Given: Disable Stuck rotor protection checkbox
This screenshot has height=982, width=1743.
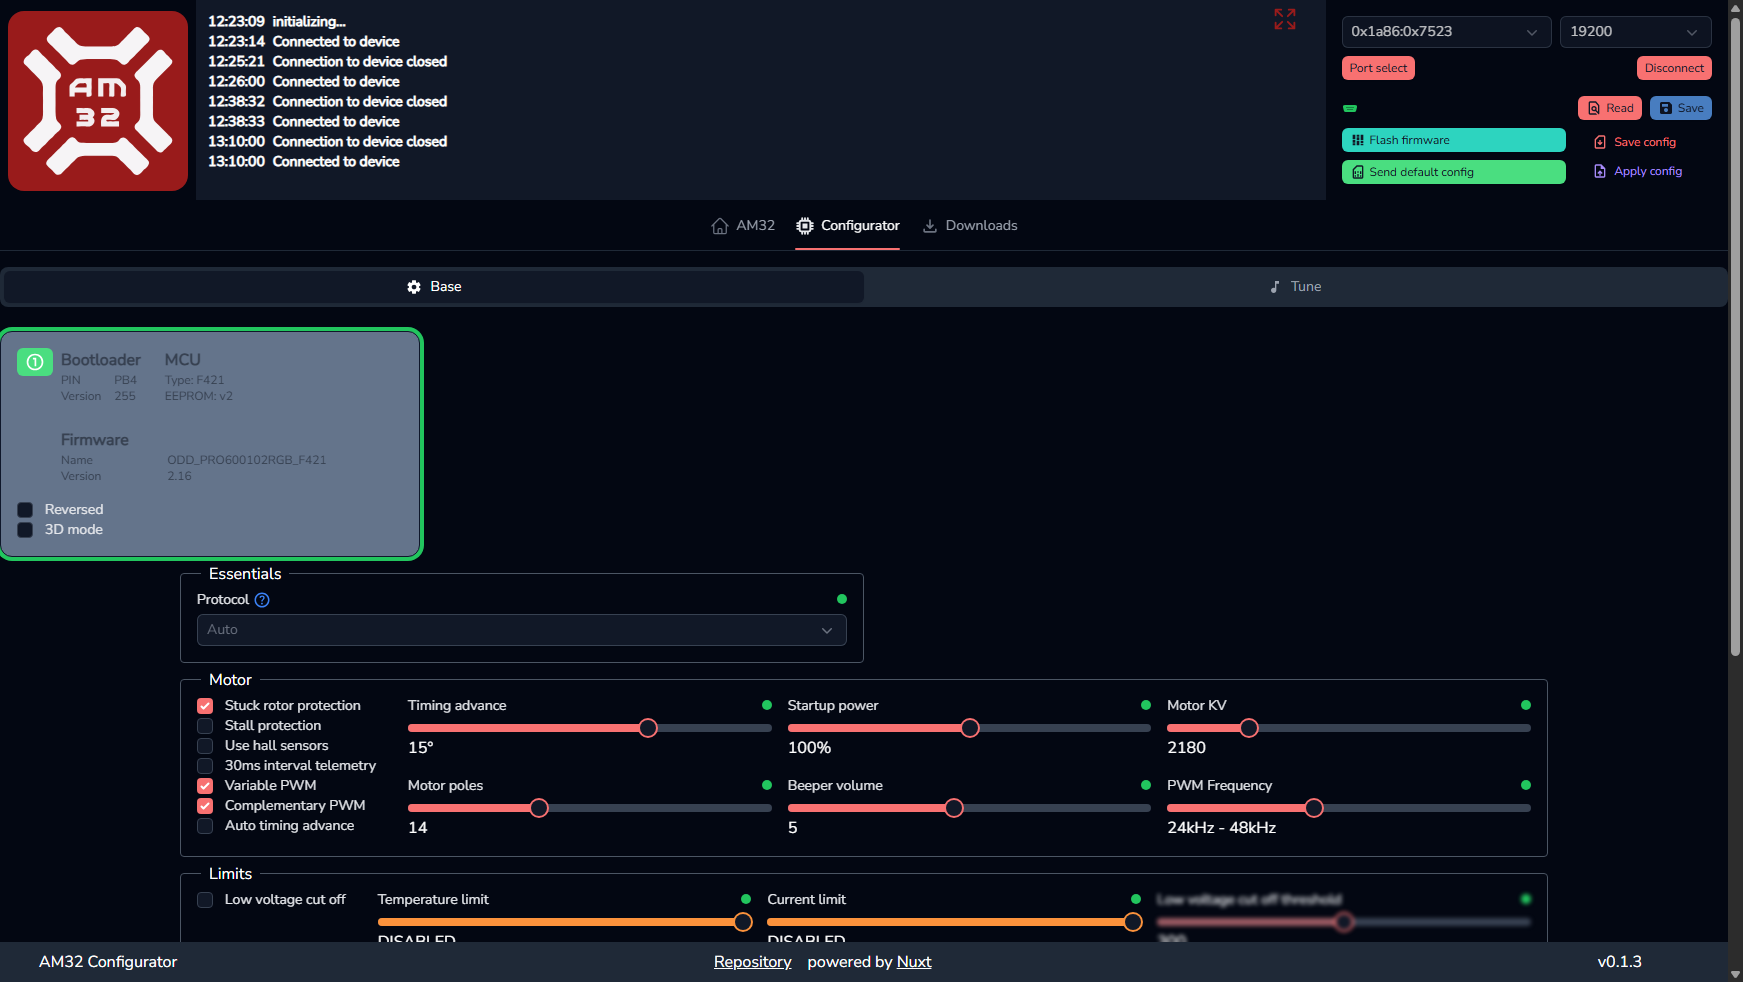Looking at the screenshot, I should 205,706.
